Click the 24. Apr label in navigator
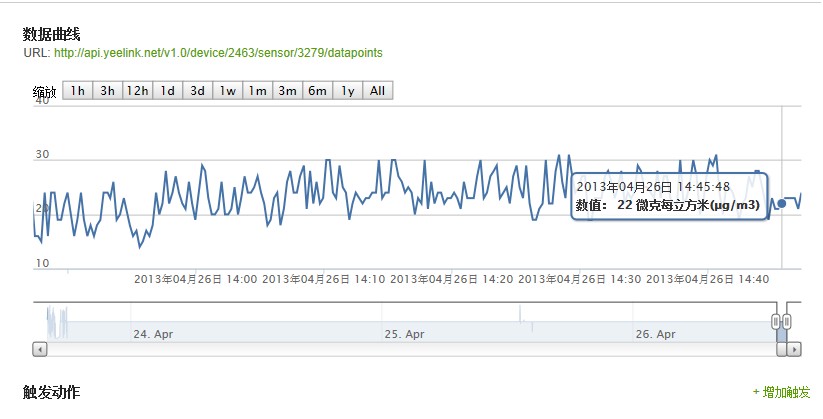The image size is (823, 419). coord(153,334)
